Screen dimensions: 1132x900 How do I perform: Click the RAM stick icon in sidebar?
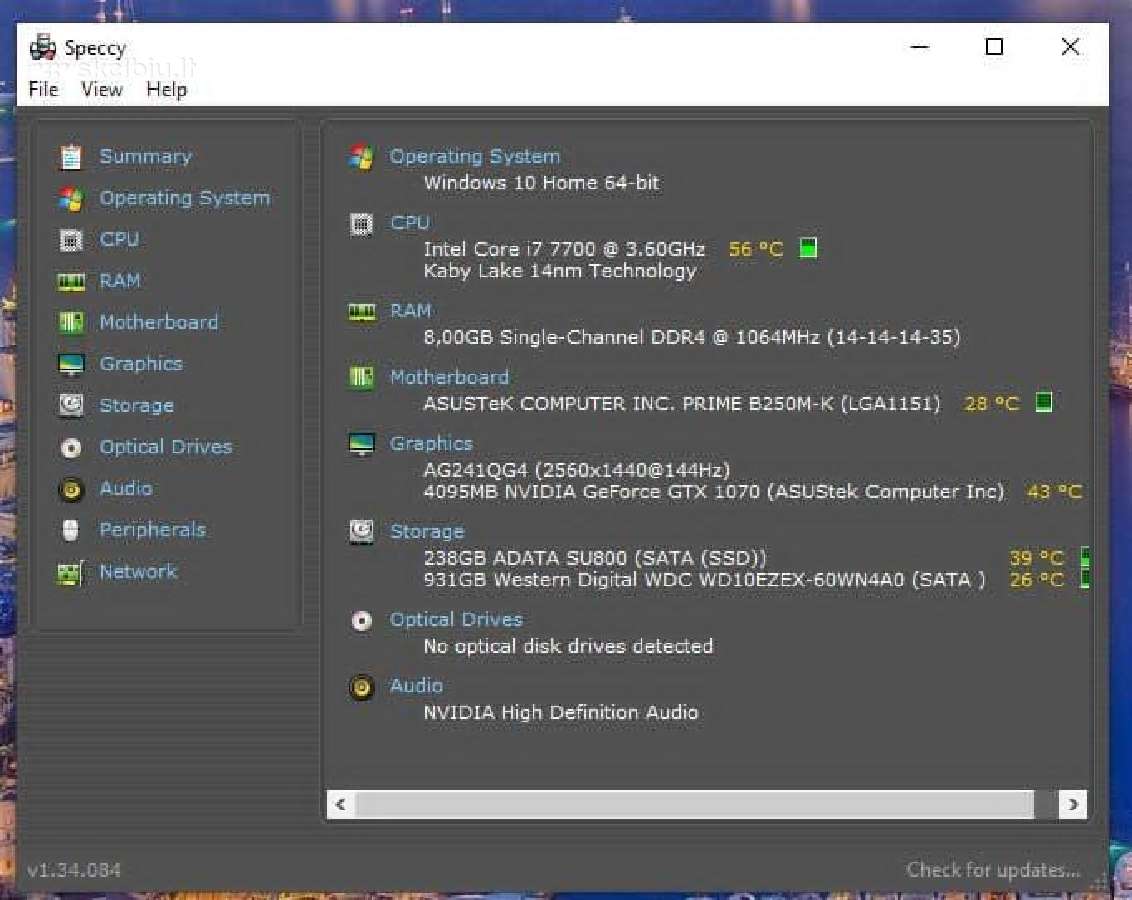71,281
